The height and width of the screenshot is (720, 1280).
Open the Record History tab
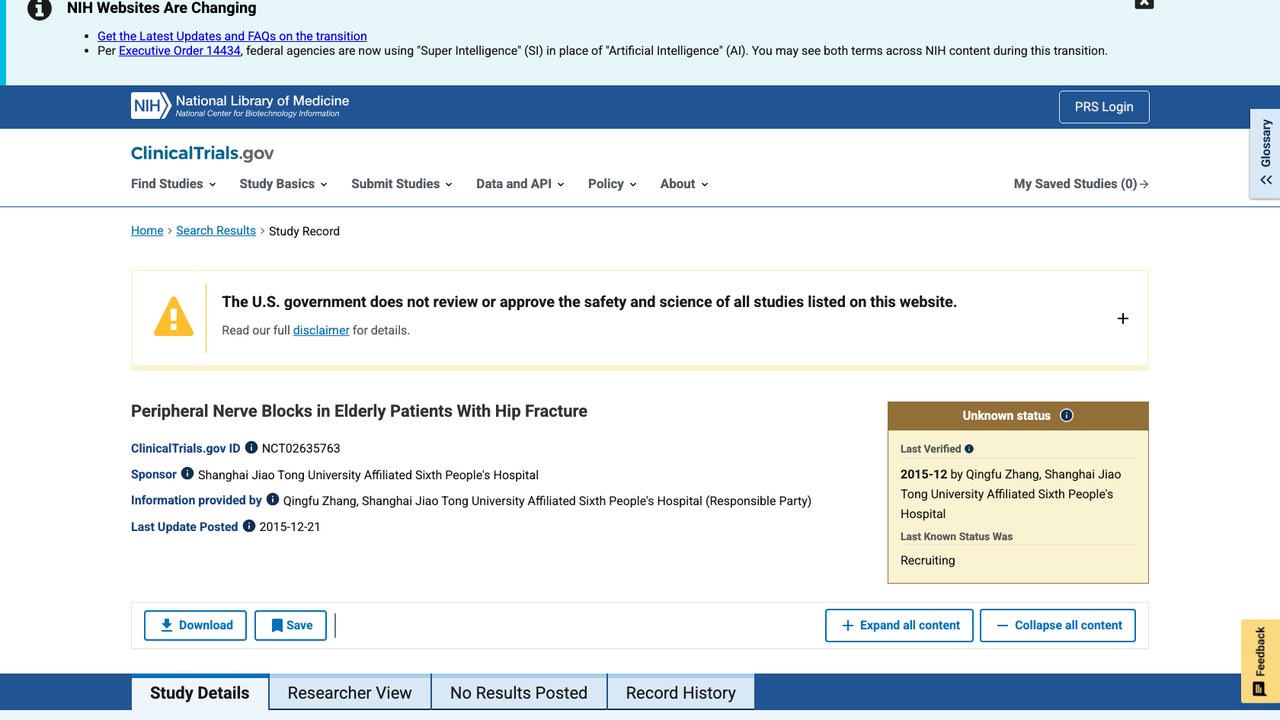click(x=681, y=692)
